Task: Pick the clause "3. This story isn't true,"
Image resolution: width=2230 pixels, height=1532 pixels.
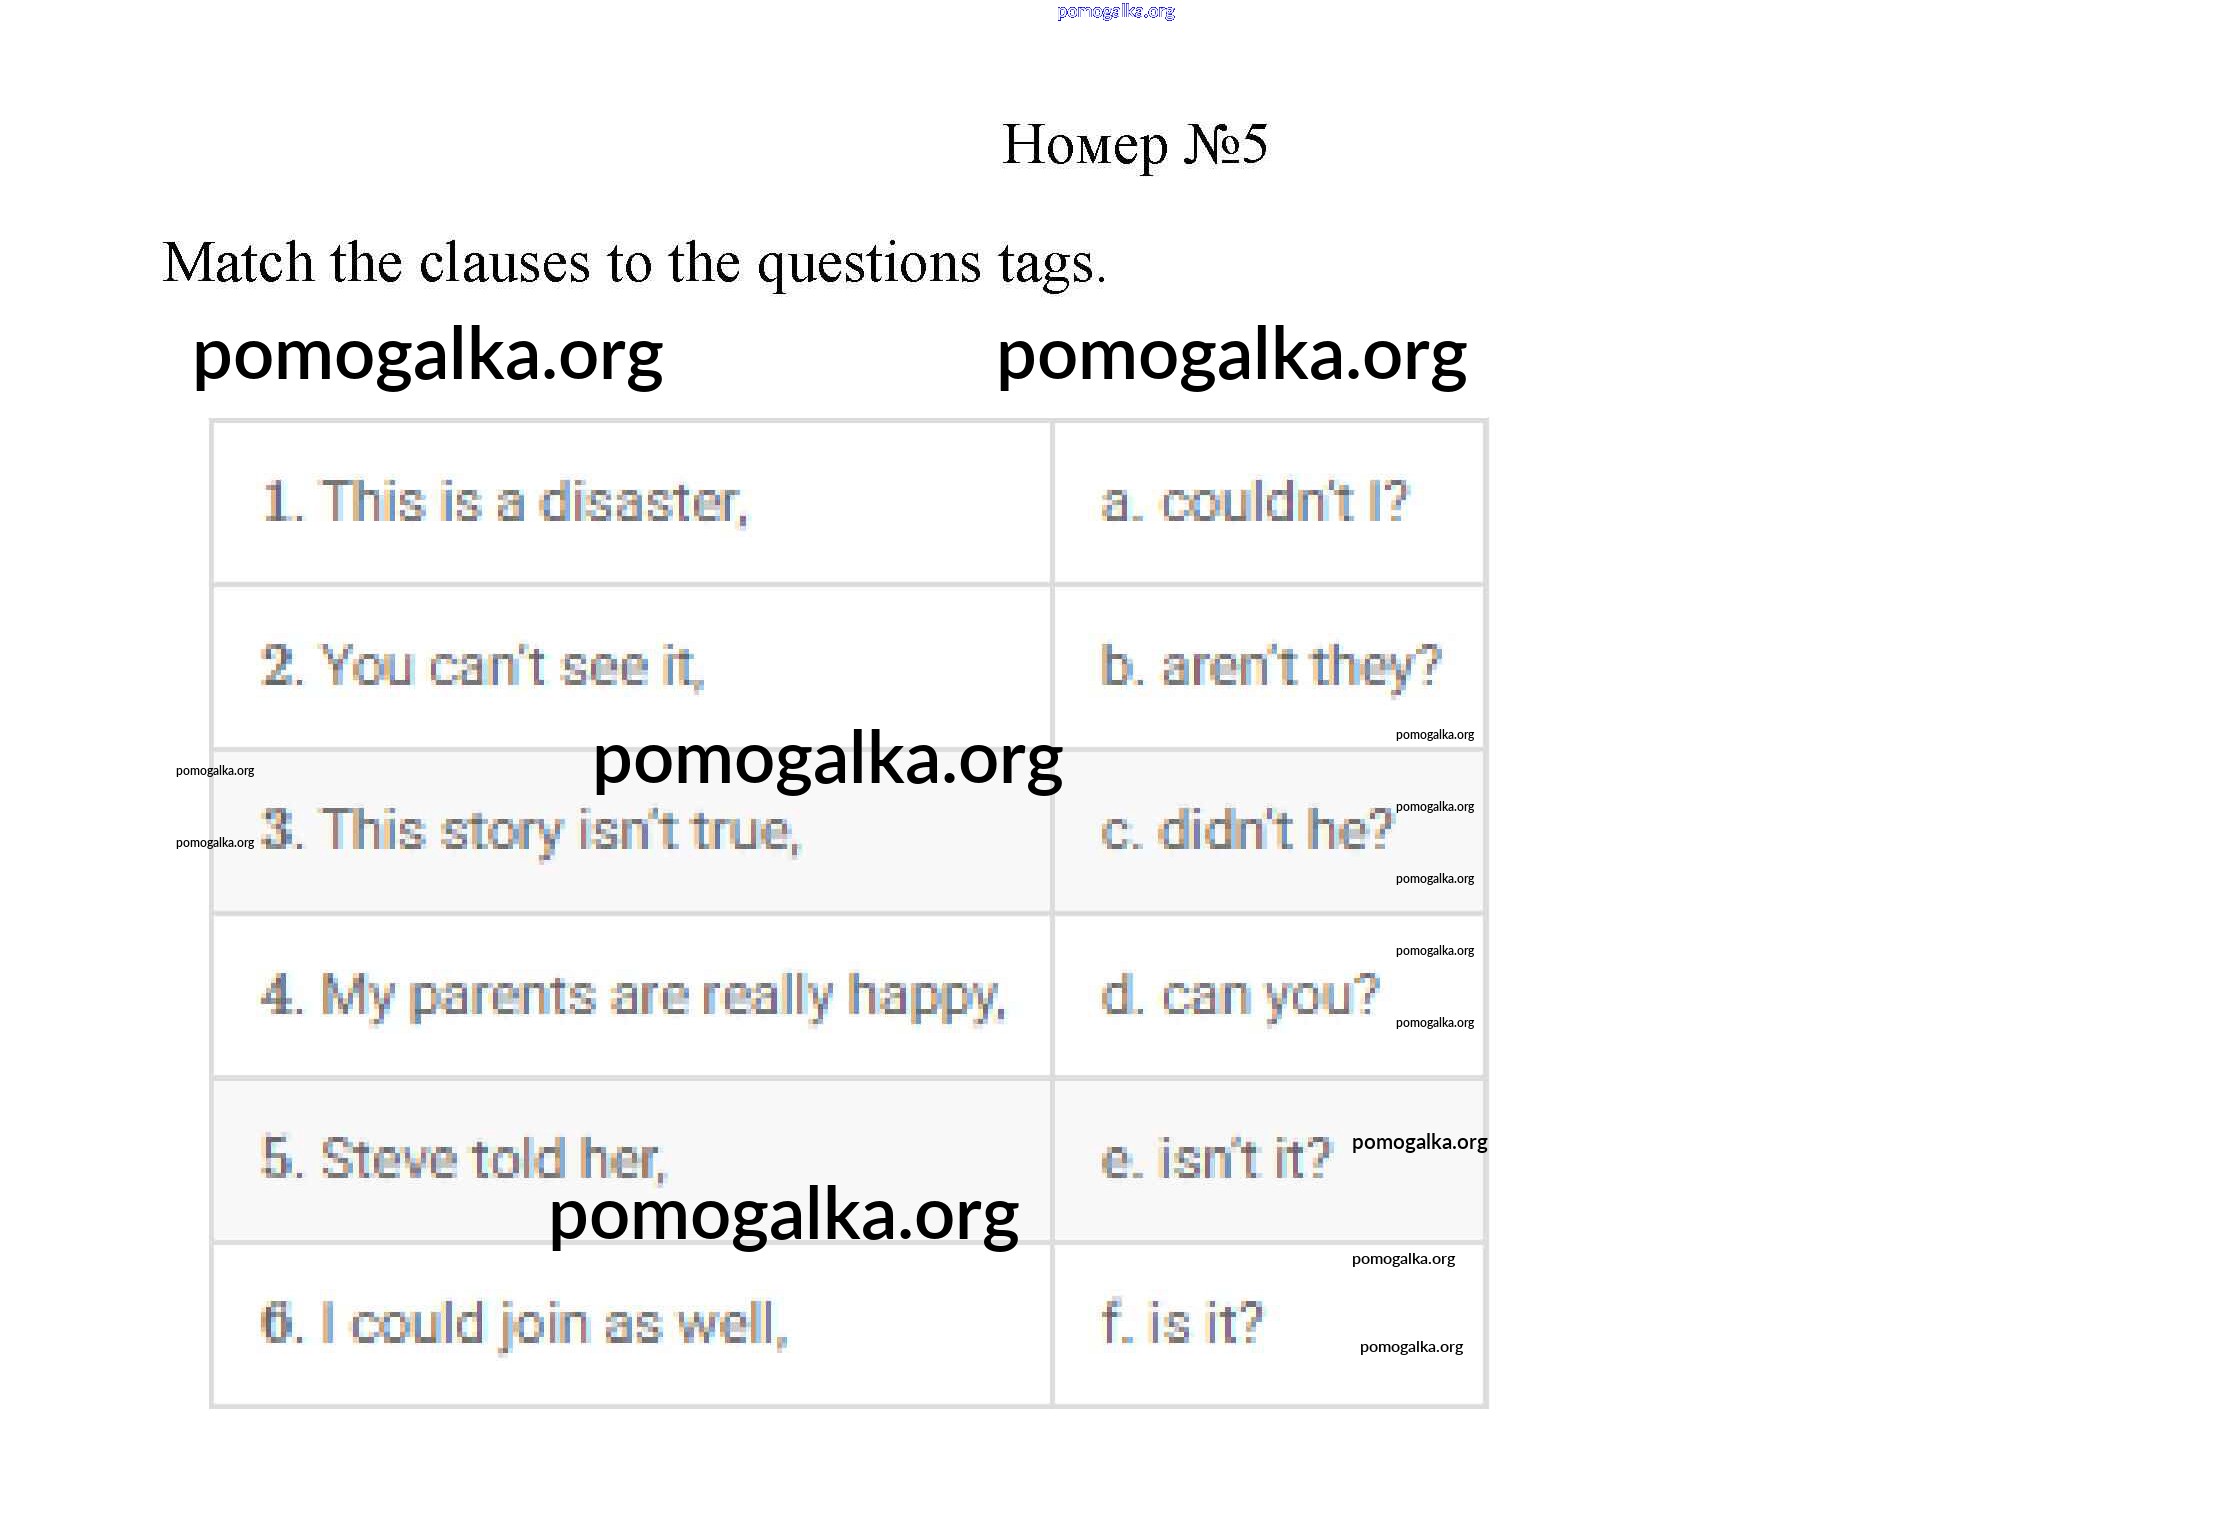Action: coord(531,831)
